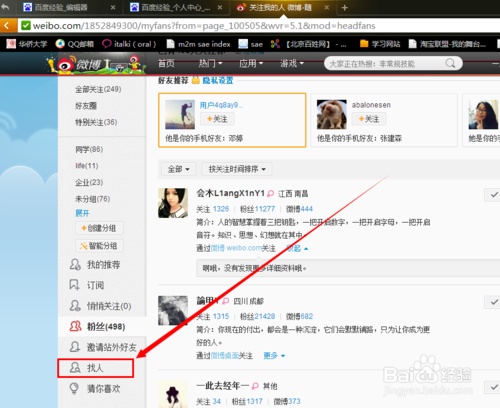Open 同学(86) group
This screenshot has width=500, height=408.
[x=89, y=149]
